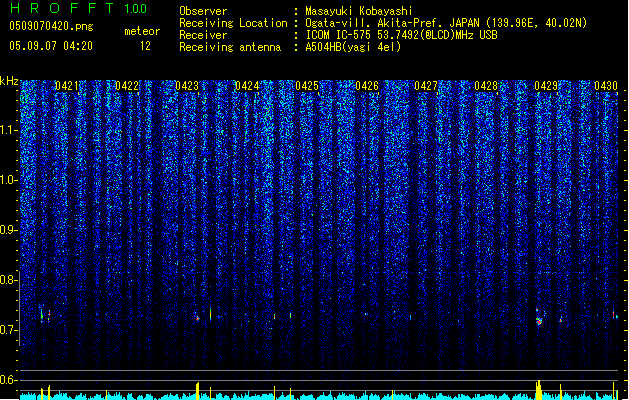Select the ICOM IC-575 receiver text
This screenshot has height=400, width=629.
401,35
